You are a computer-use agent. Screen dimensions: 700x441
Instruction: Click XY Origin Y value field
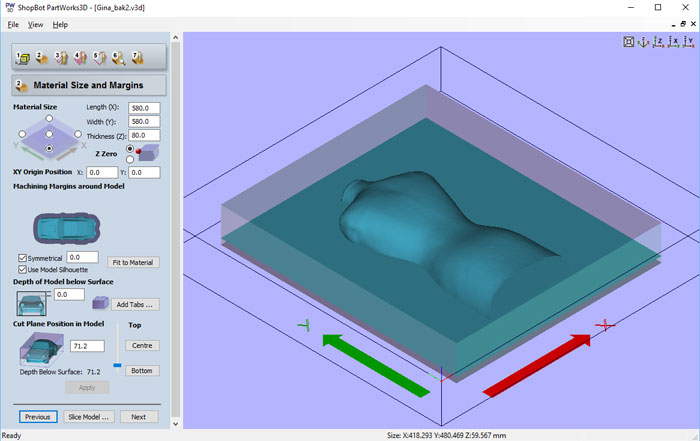pyautogui.click(x=144, y=172)
